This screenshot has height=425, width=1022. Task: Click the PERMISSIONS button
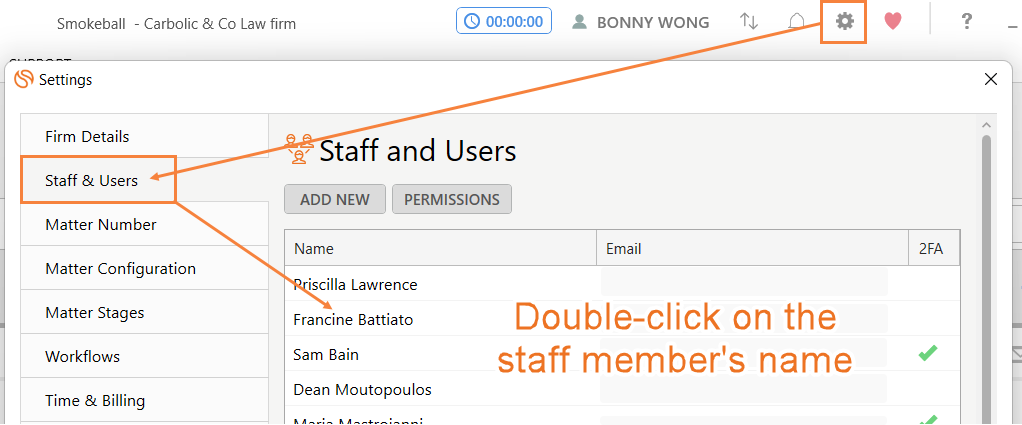[x=452, y=199]
